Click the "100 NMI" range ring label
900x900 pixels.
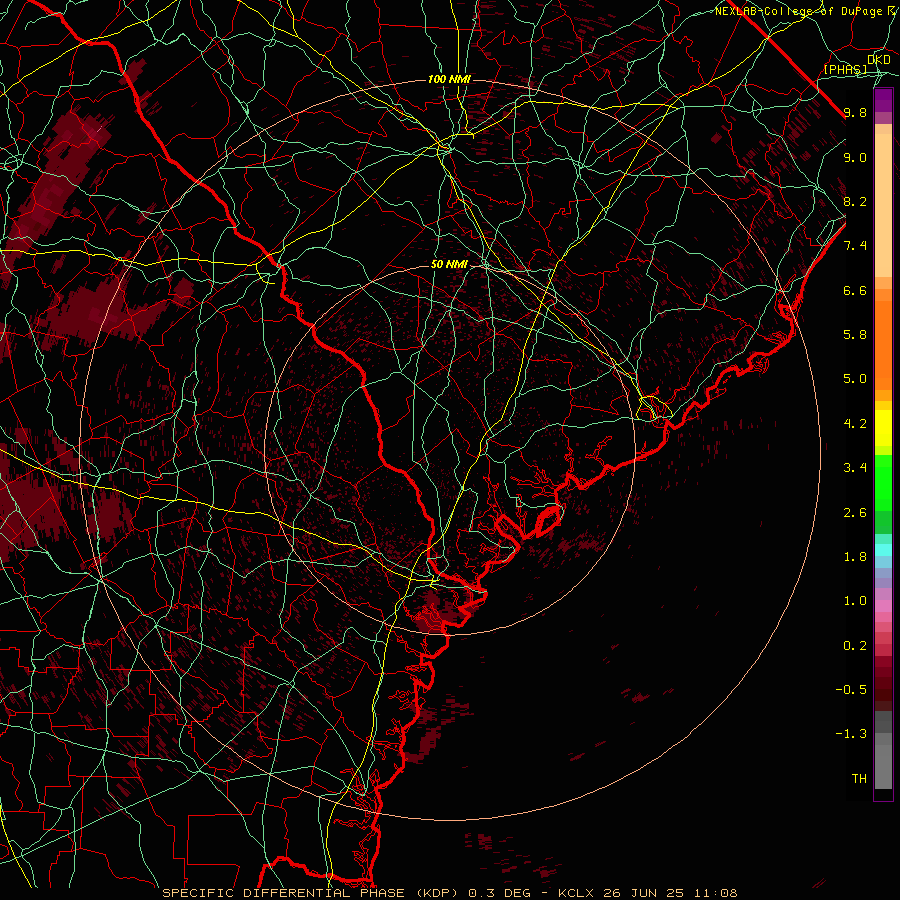pos(449,79)
